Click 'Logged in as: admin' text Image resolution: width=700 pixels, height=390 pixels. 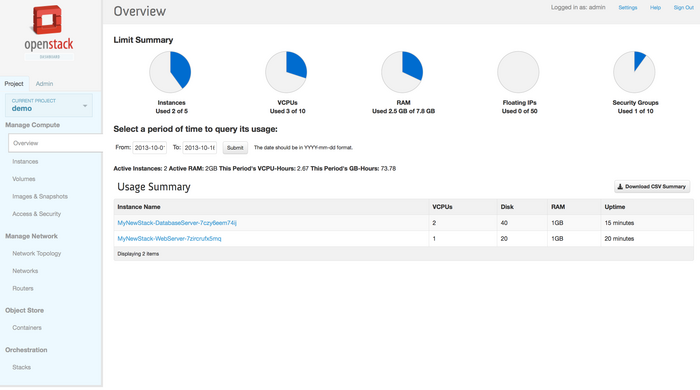pyautogui.click(x=578, y=8)
